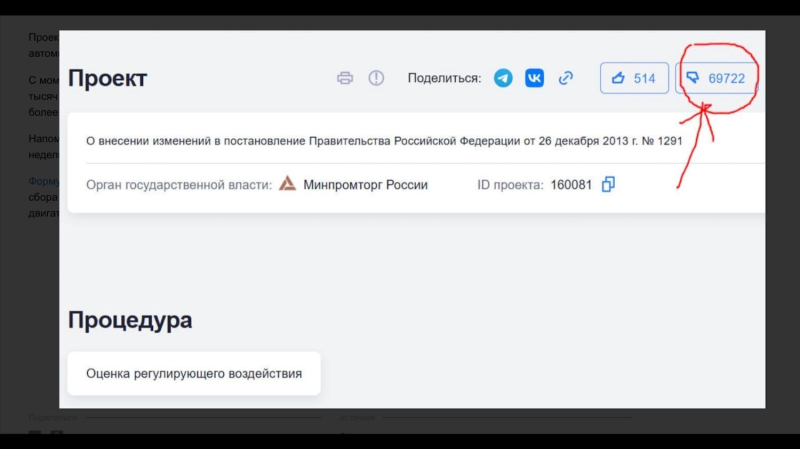Share the project via Telegram icon
800x449 pixels.
point(503,78)
